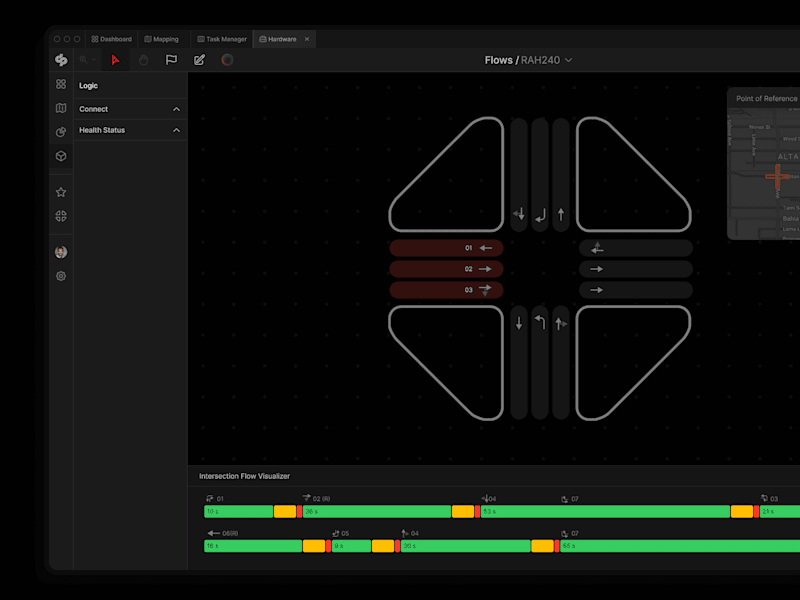Open the dashboard grid icon in sidebar

(x=61, y=84)
